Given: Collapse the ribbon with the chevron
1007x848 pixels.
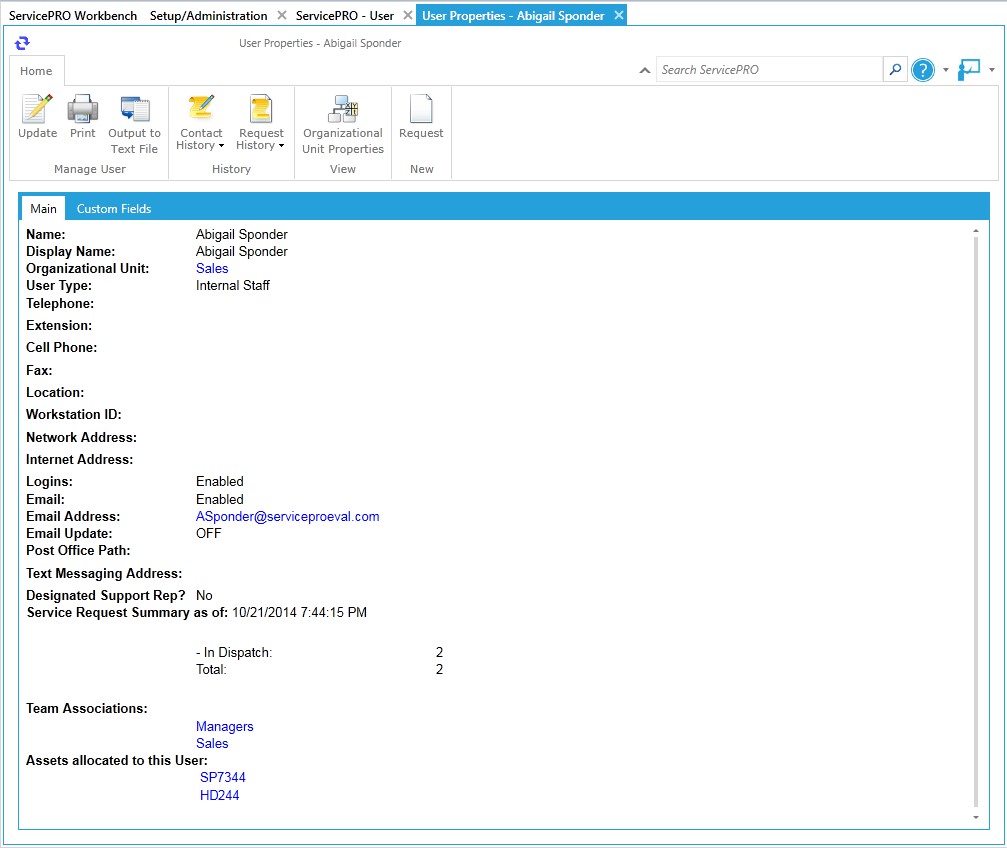Looking at the screenshot, I should click(x=645, y=71).
